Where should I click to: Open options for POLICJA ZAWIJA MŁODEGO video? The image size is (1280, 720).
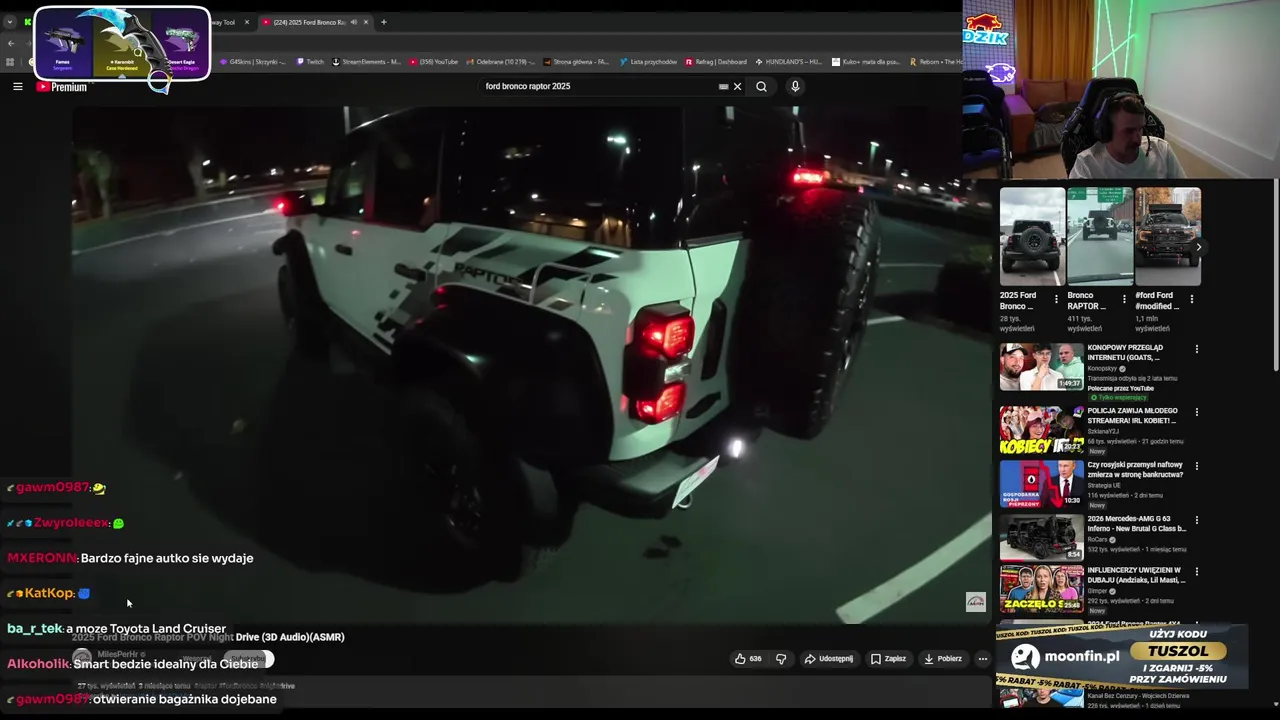point(1197,412)
